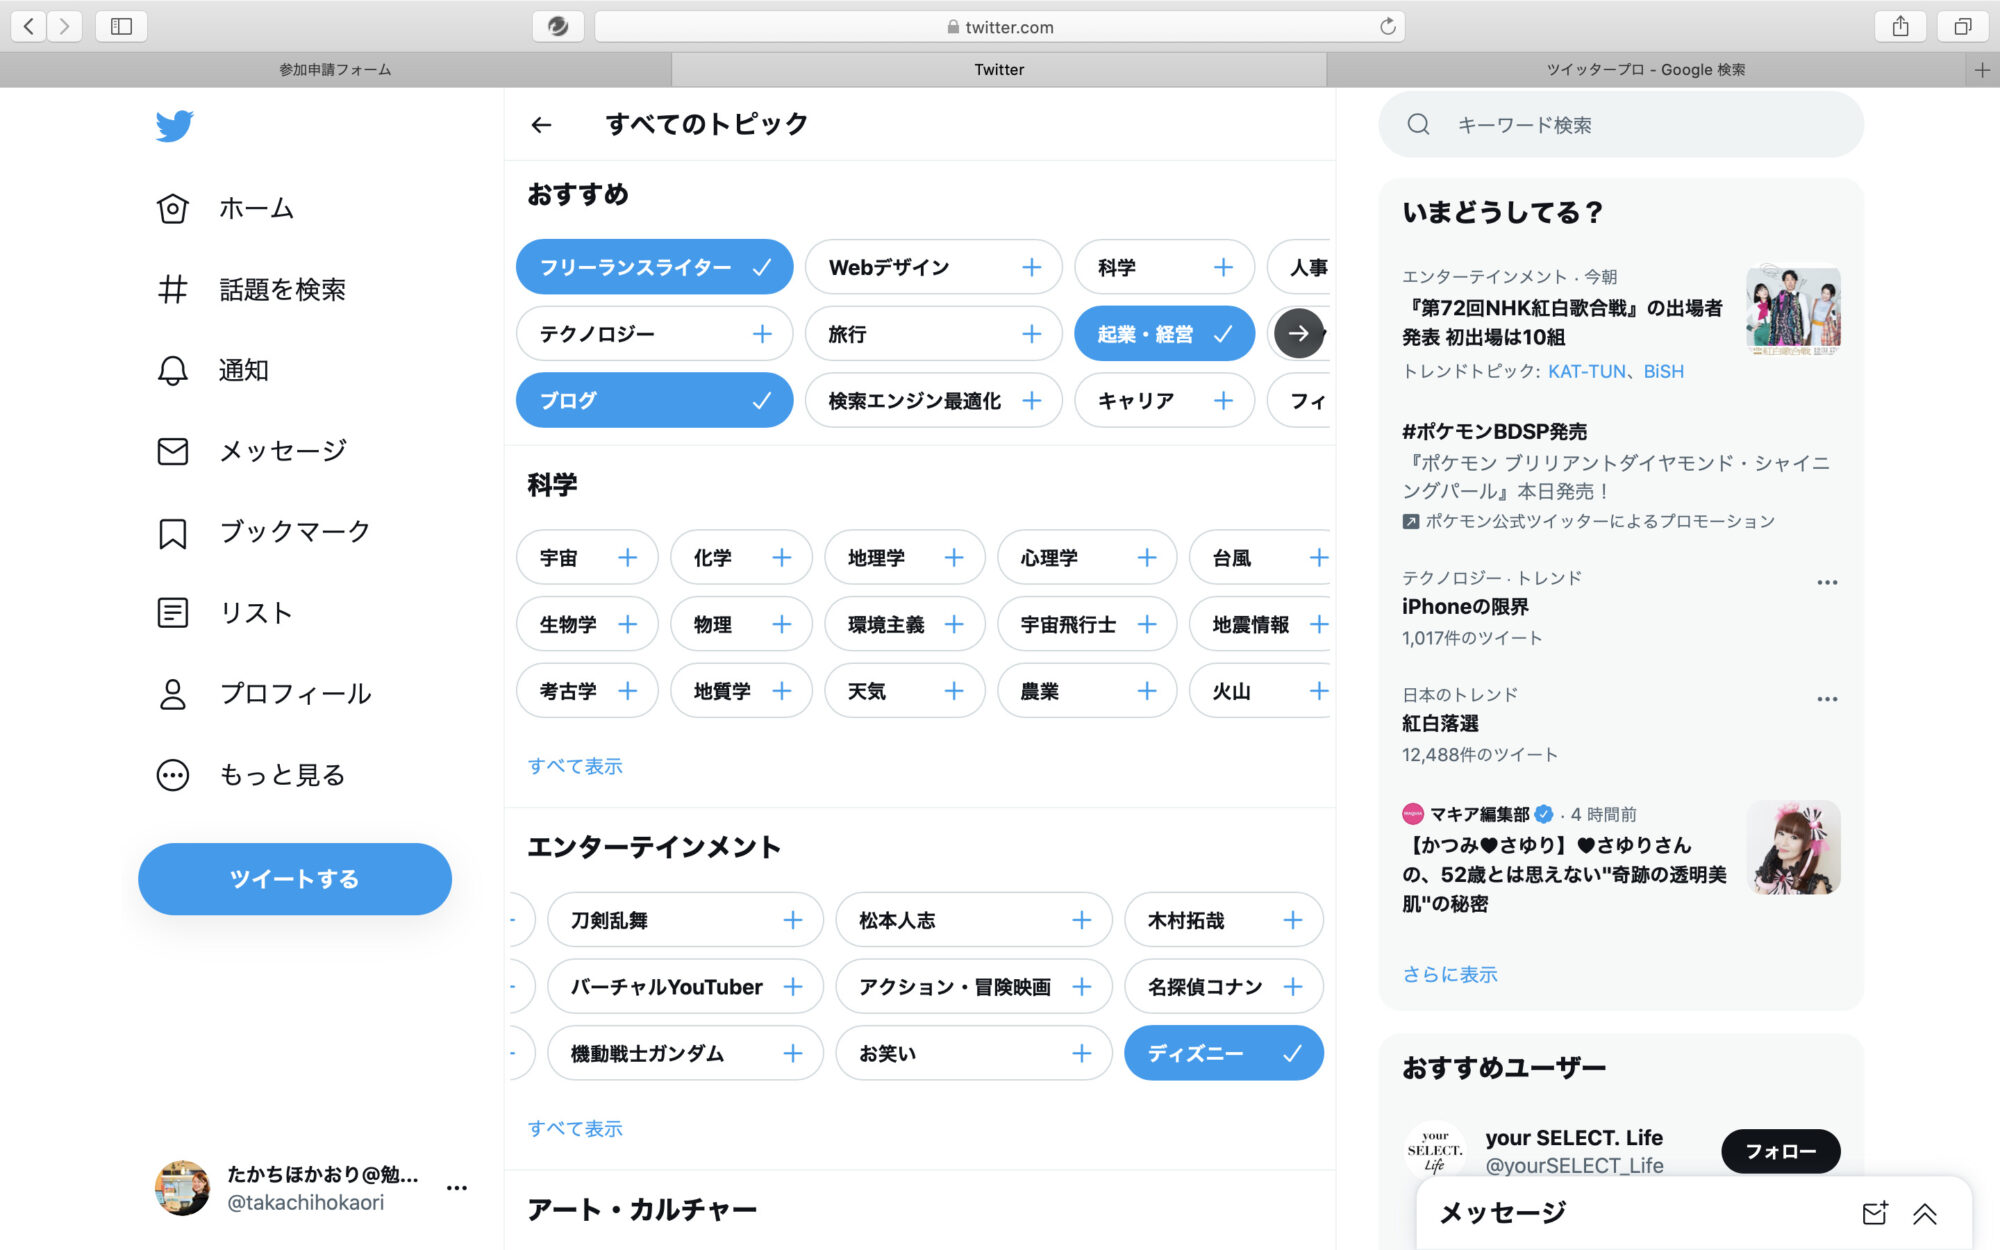Open BiSH trend topic link
2000x1250 pixels.
pos(1664,371)
